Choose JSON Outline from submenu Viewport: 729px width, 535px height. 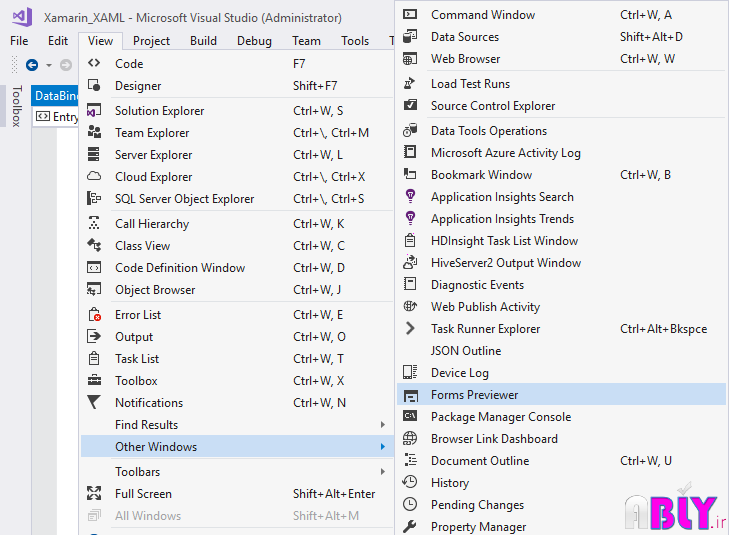point(561,350)
